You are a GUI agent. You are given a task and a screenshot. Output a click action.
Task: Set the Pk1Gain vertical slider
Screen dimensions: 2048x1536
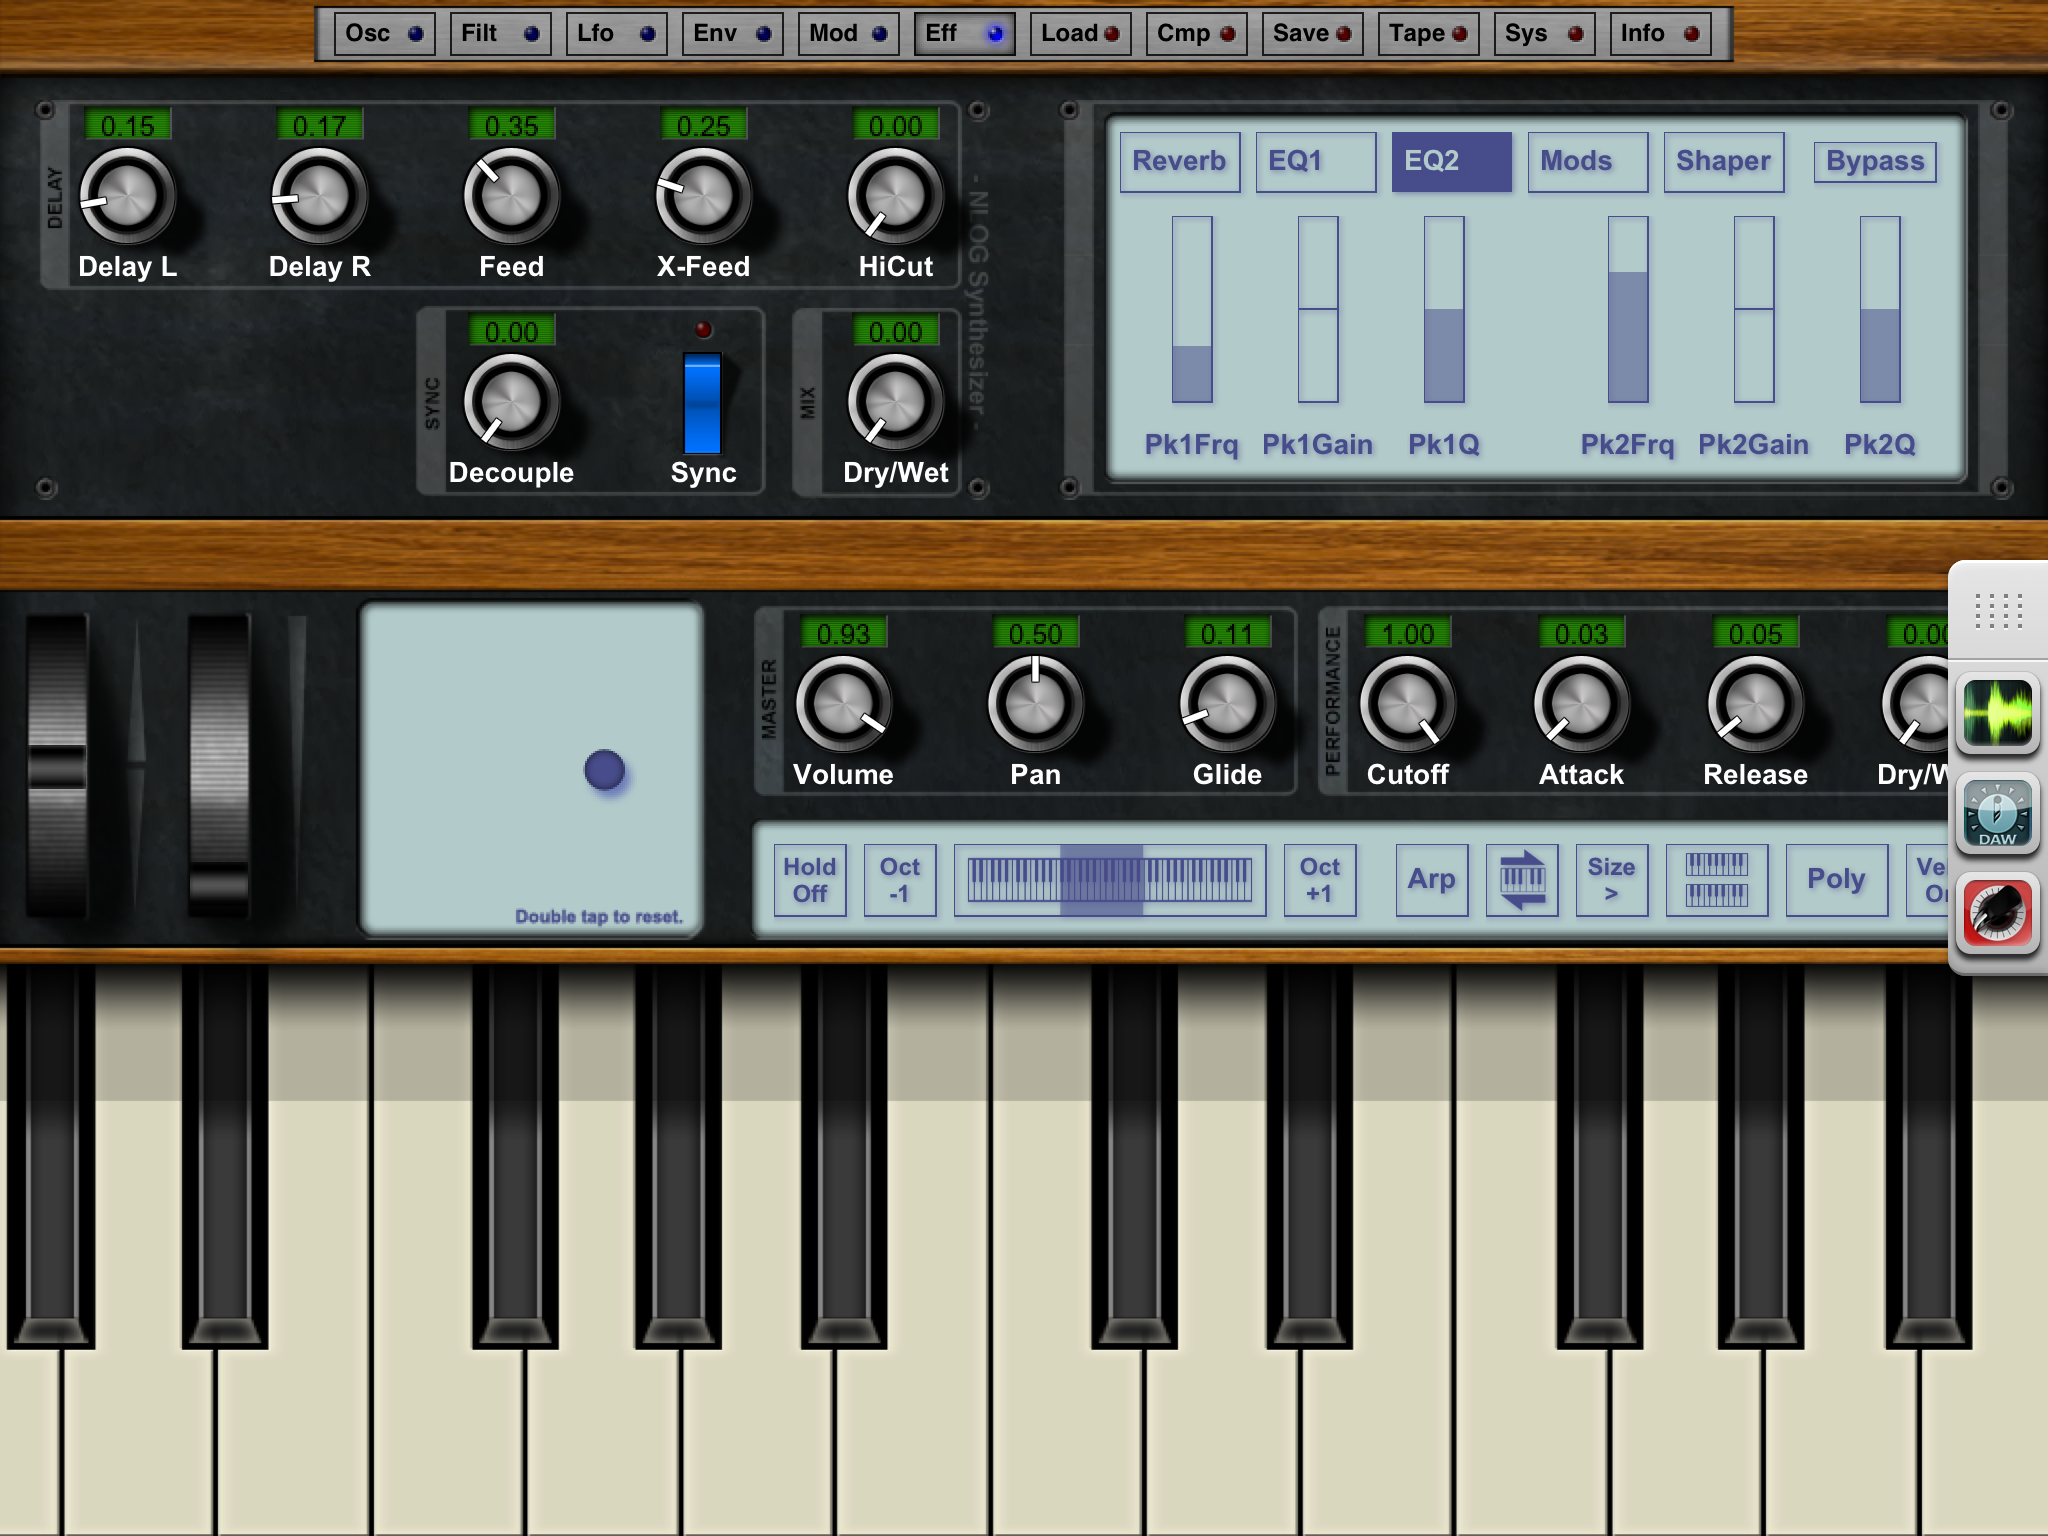[x=1318, y=309]
